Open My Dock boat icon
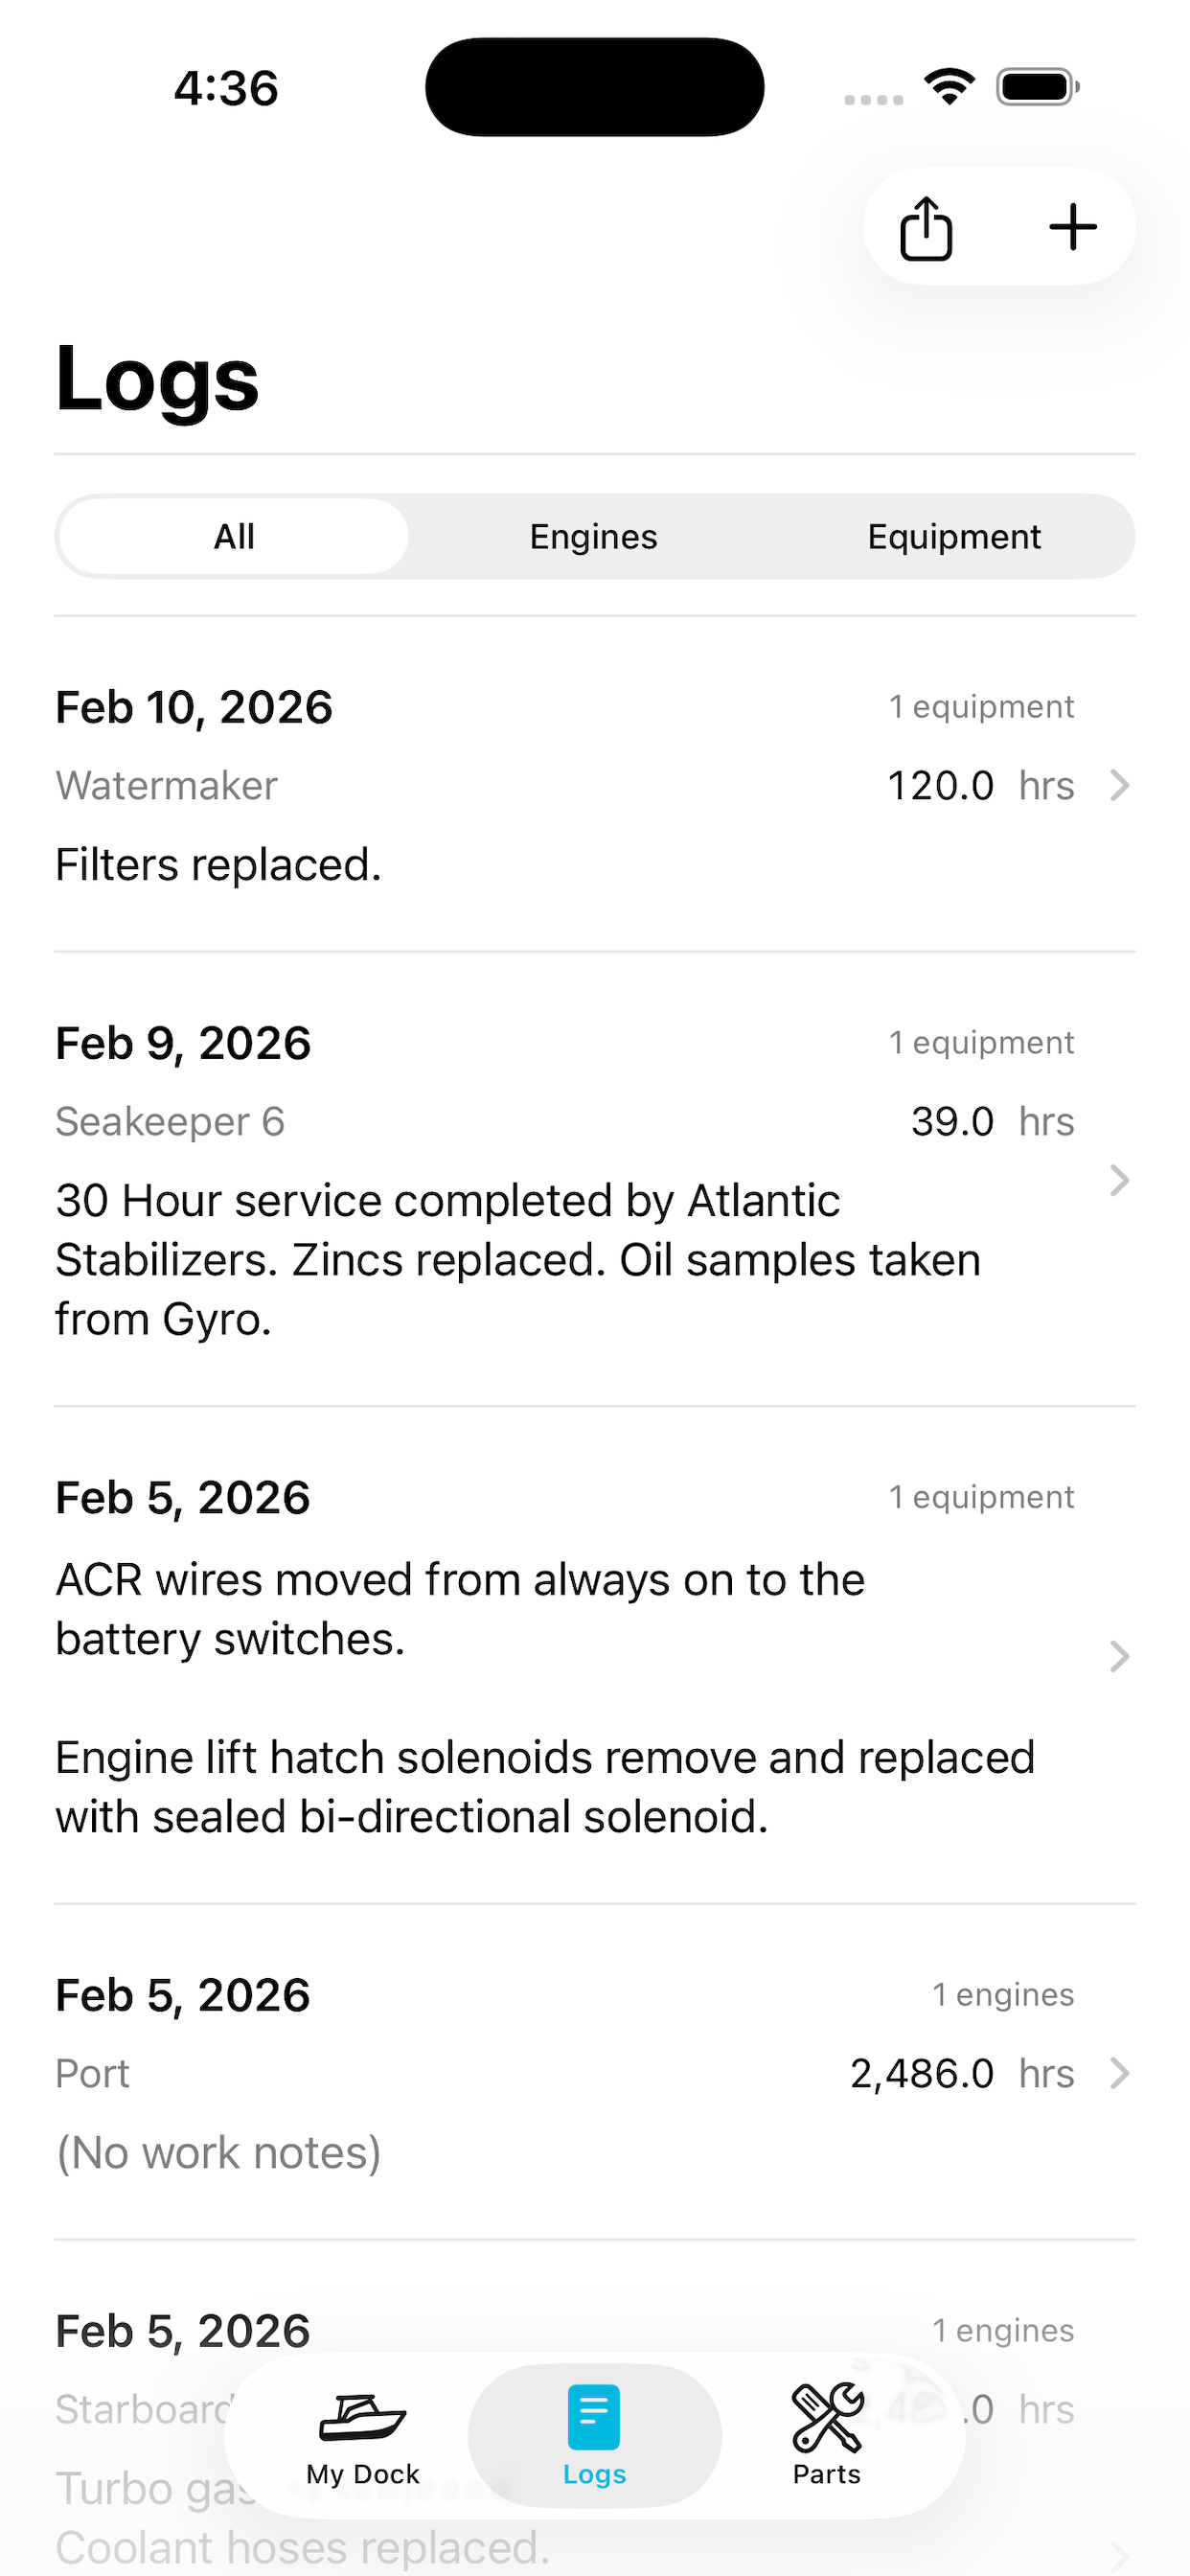 pyautogui.click(x=362, y=2420)
